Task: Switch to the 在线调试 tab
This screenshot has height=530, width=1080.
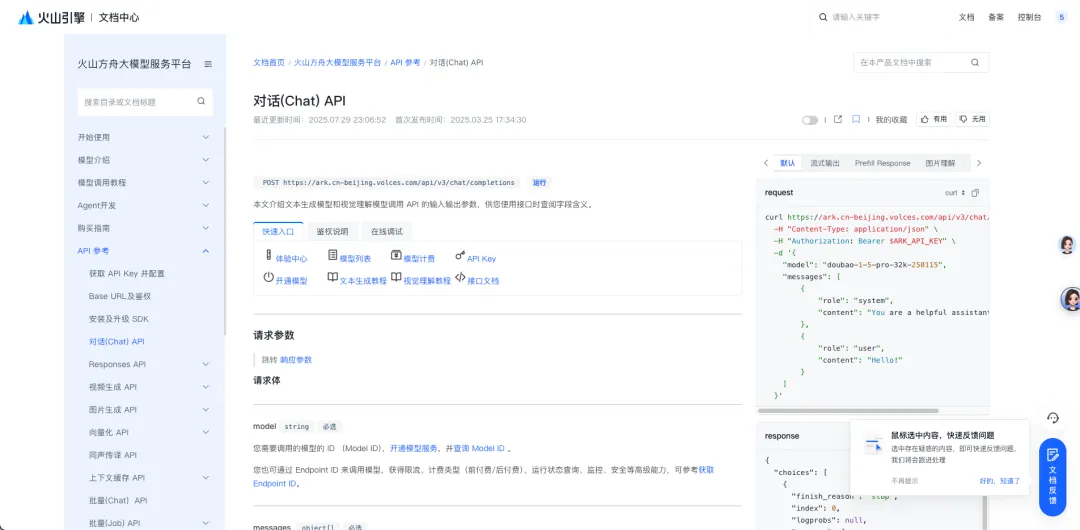Action: tap(386, 232)
